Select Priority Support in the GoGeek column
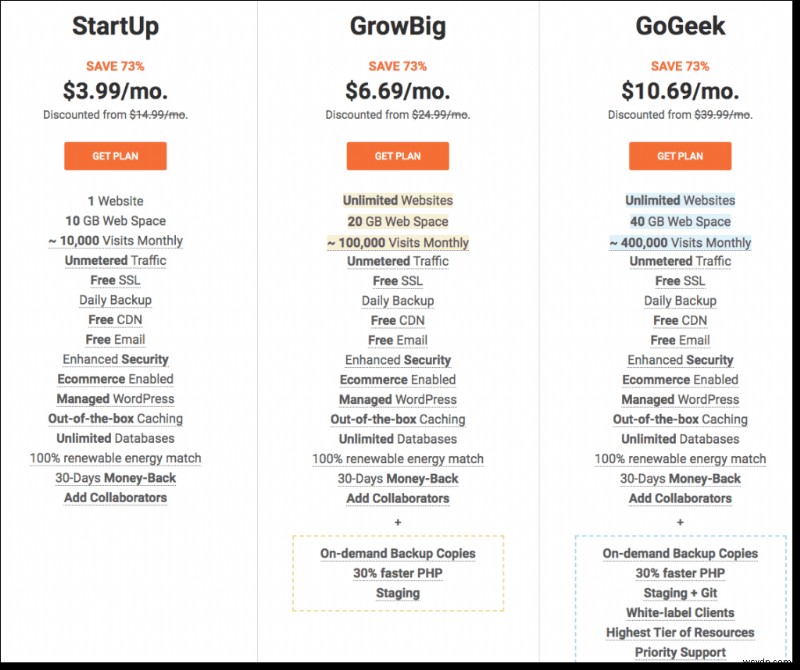800x670 pixels. click(x=680, y=652)
